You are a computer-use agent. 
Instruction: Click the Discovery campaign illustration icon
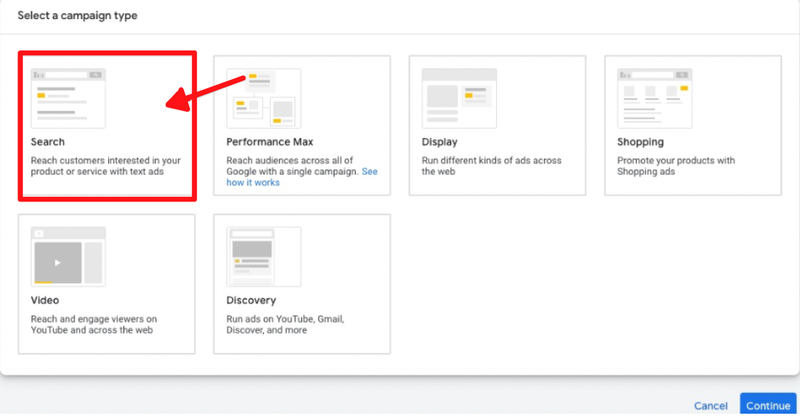point(263,255)
